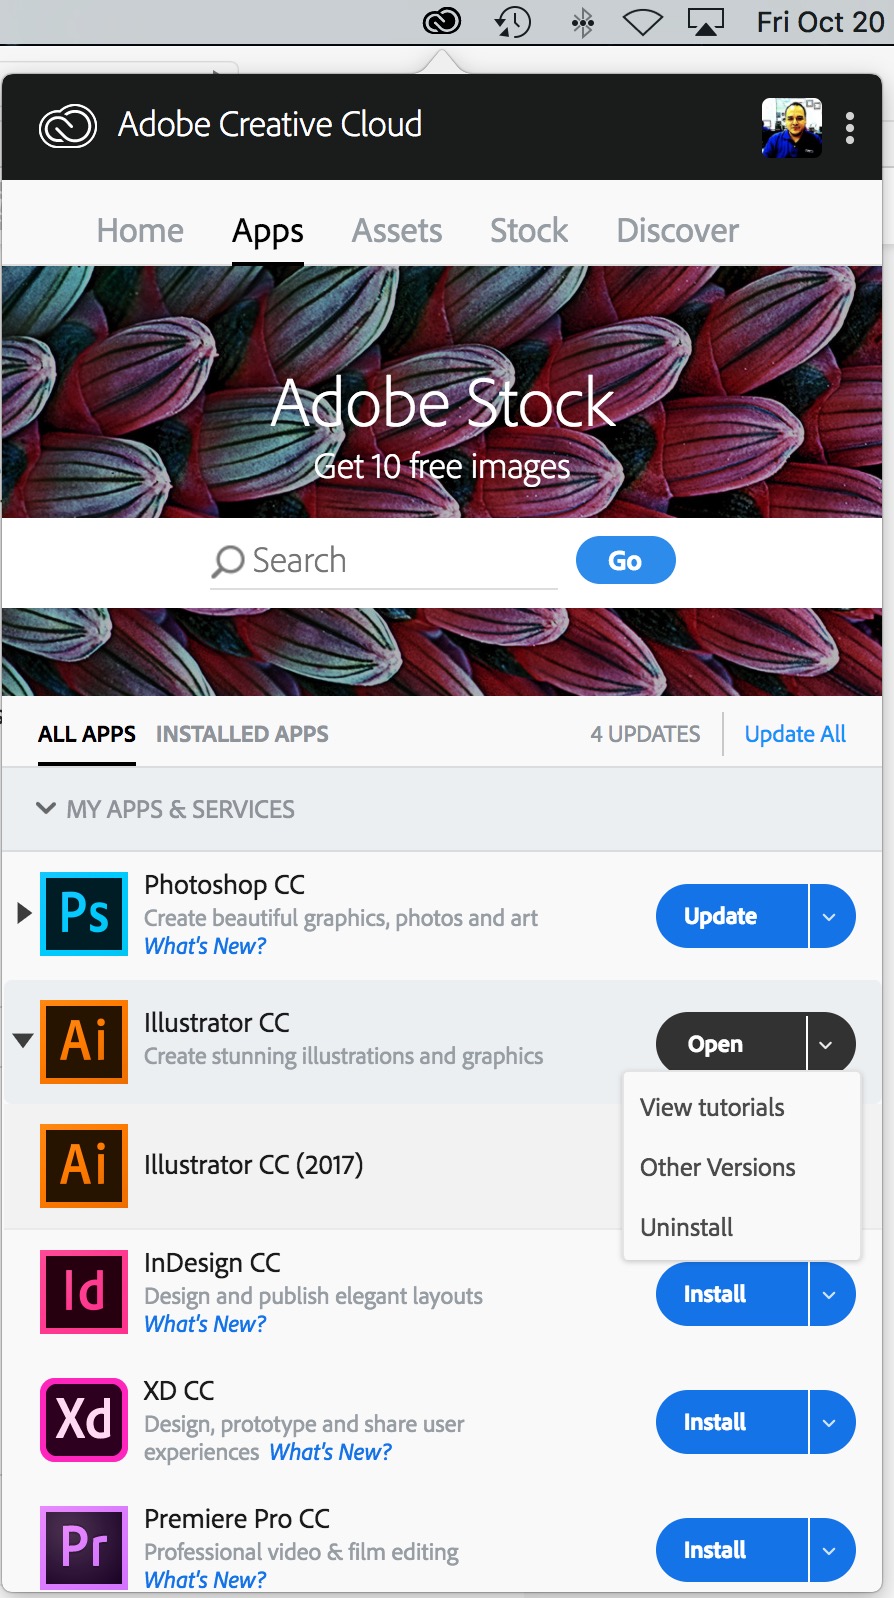Collapse My Apps & Services section
894x1598 pixels.
tap(46, 808)
